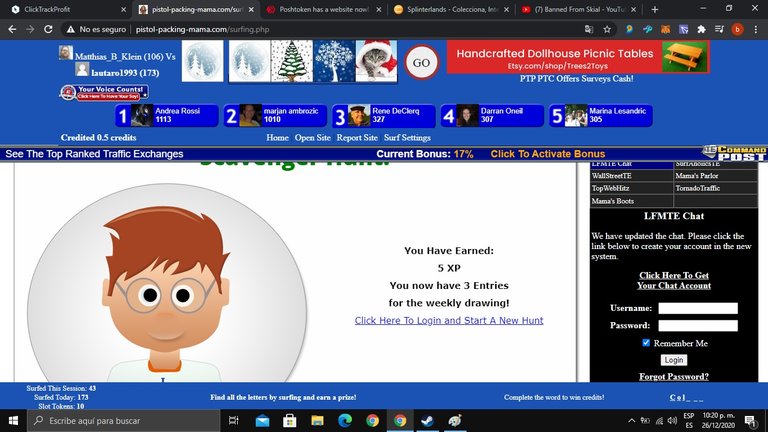Screen dimensions: 768x432
Task: Open the translate page icon
Action: click(x=589, y=29)
